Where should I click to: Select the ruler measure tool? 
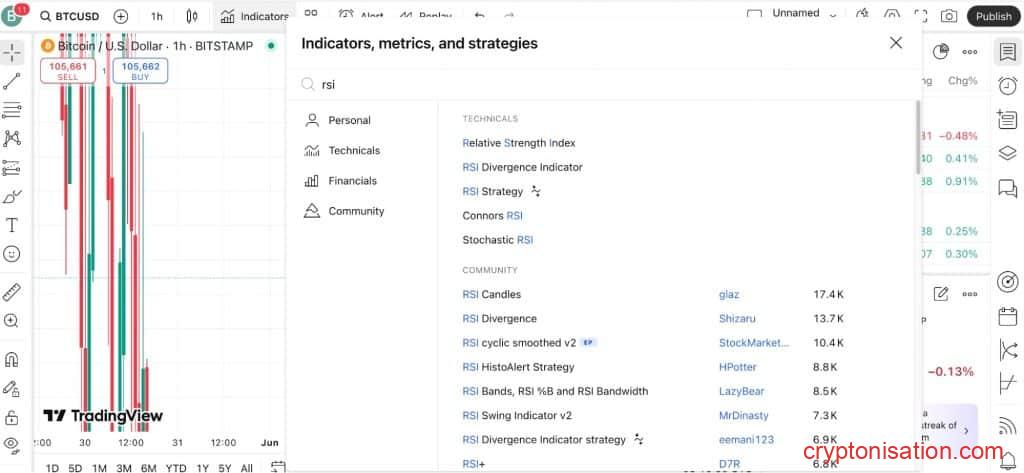point(12,292)
